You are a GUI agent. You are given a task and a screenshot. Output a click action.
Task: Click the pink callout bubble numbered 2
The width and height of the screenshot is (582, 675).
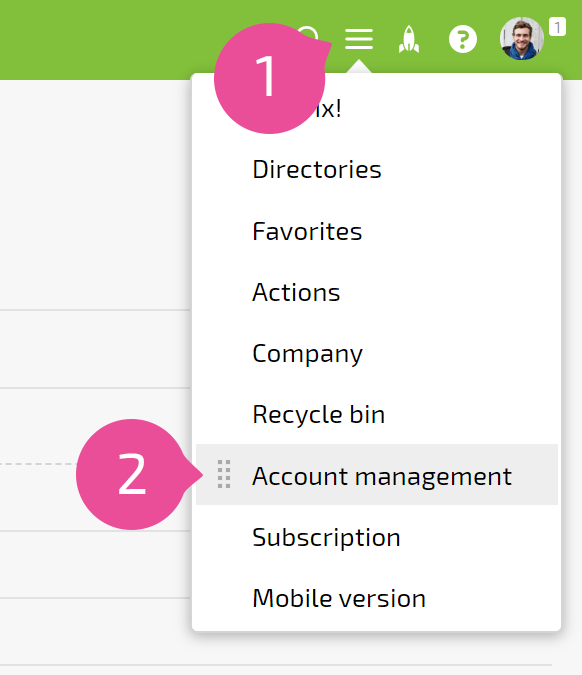(133, 474)
